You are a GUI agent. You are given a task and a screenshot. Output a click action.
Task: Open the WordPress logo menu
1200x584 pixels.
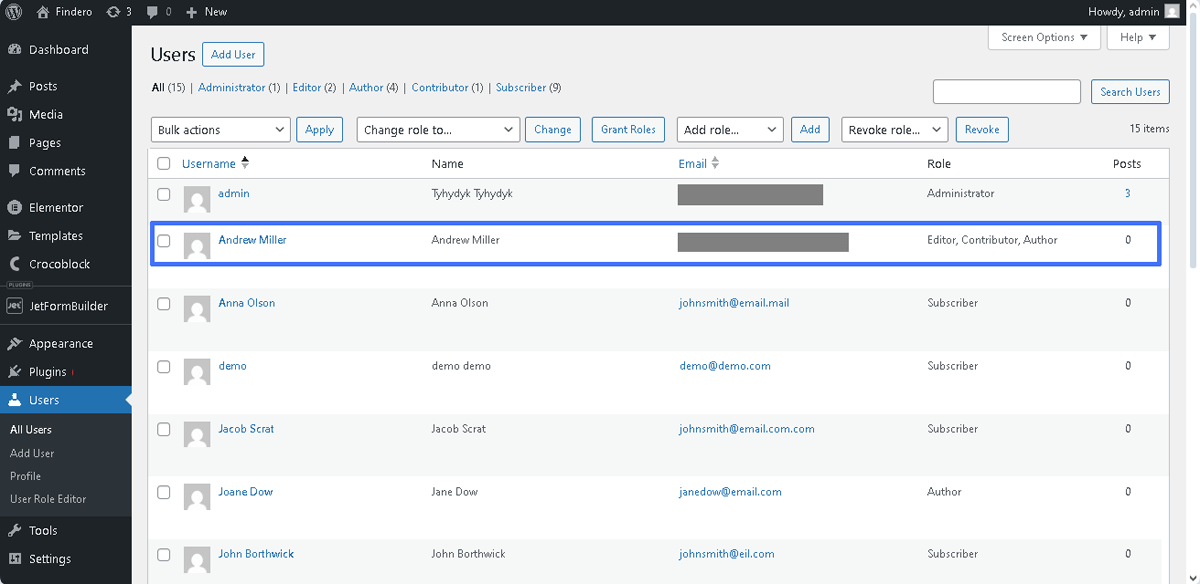pos(12,12)
